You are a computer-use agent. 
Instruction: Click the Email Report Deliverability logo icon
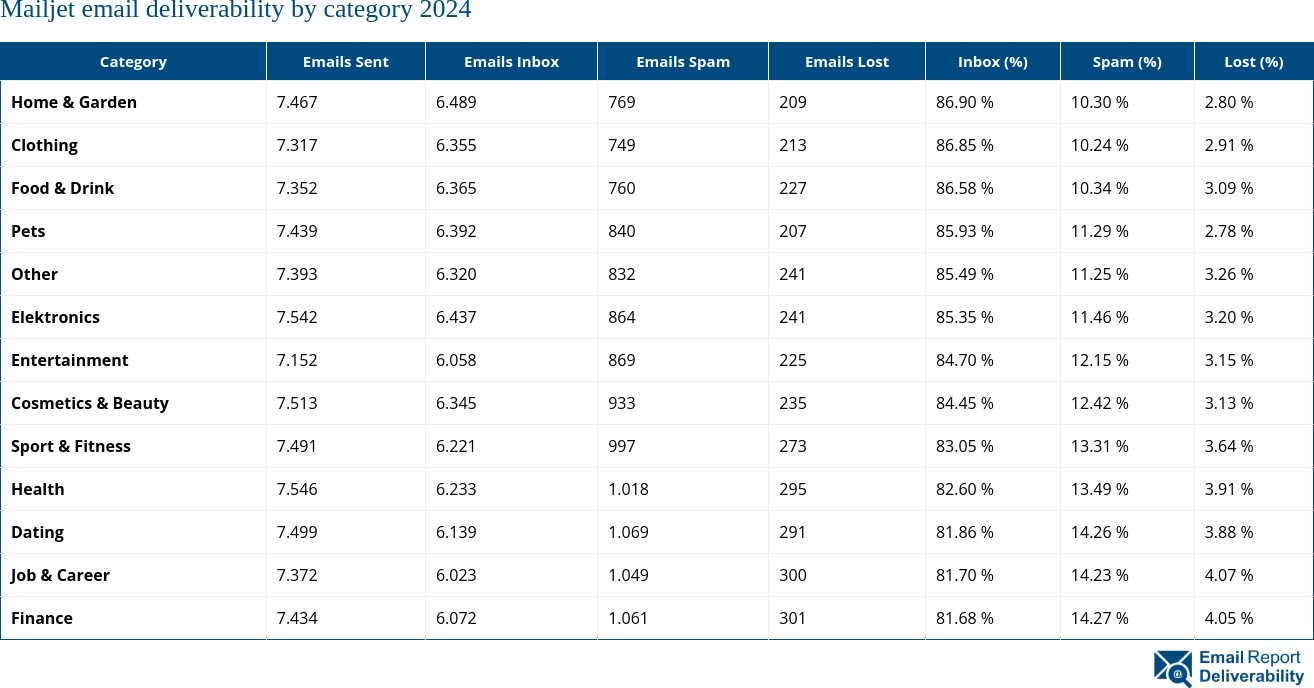(1173, 669)
